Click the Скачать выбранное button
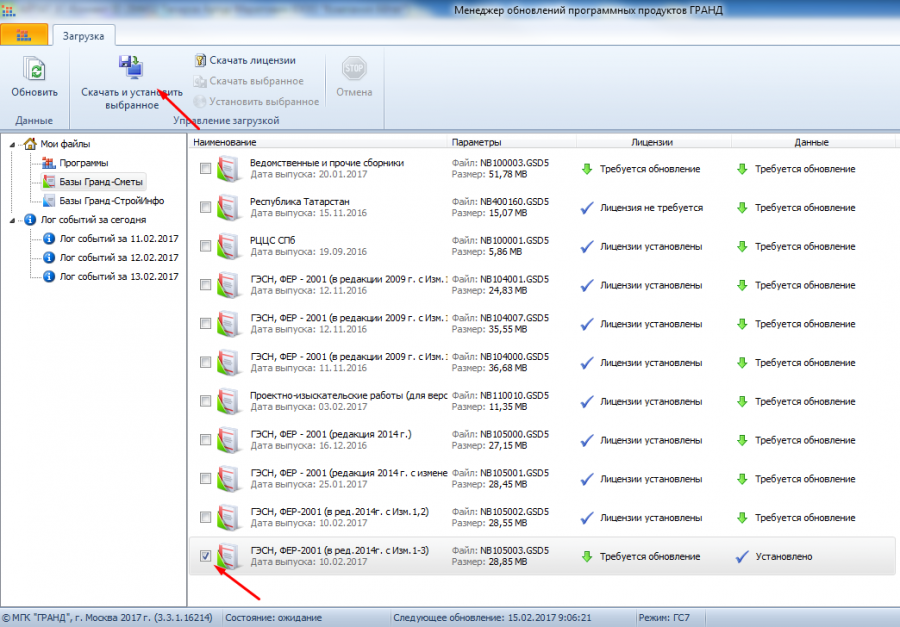900x627 pixels. coord(249,81)
